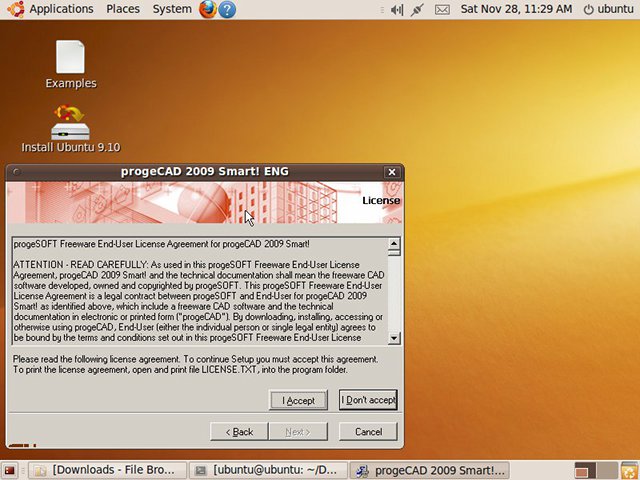Click the I Accept button
The image size is (640, 480).
[x=298, y=400]
